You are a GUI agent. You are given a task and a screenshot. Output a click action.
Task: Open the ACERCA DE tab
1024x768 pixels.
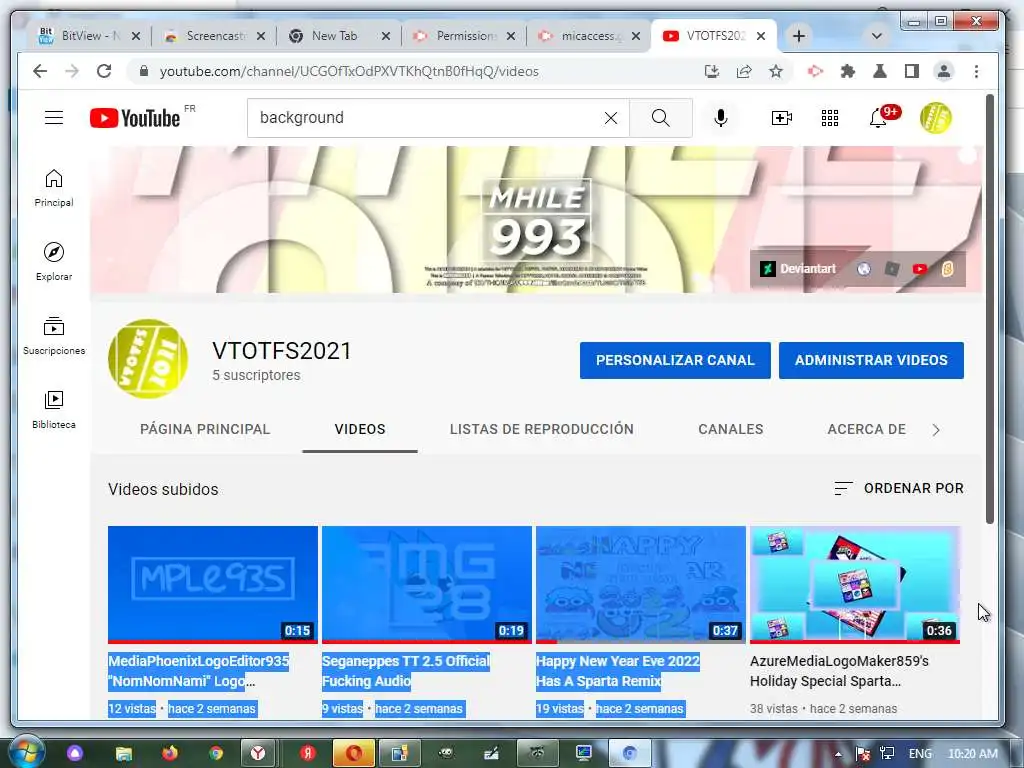tap(867, 429)
